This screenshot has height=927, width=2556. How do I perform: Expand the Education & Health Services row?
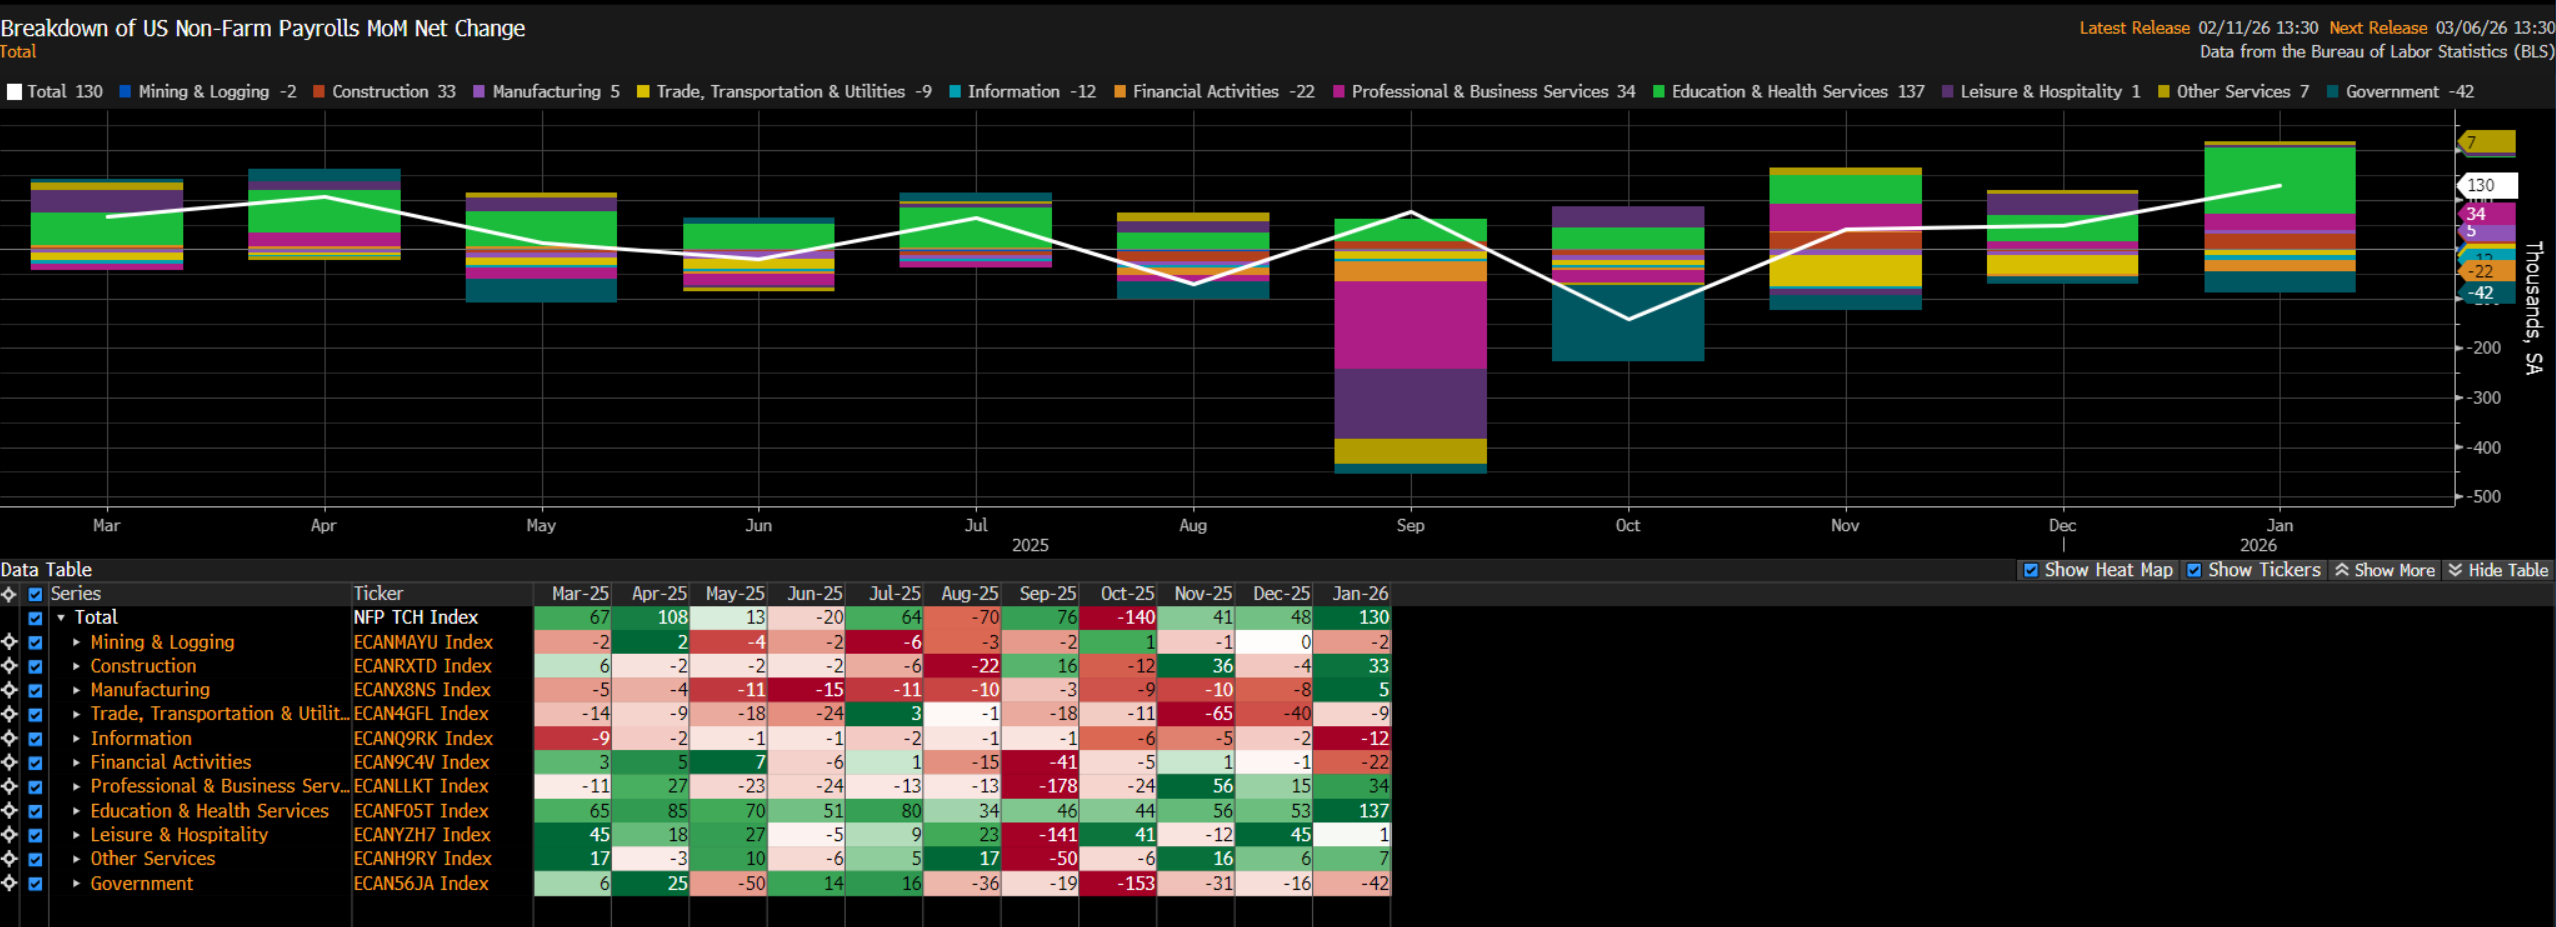[x=76, y=811]
